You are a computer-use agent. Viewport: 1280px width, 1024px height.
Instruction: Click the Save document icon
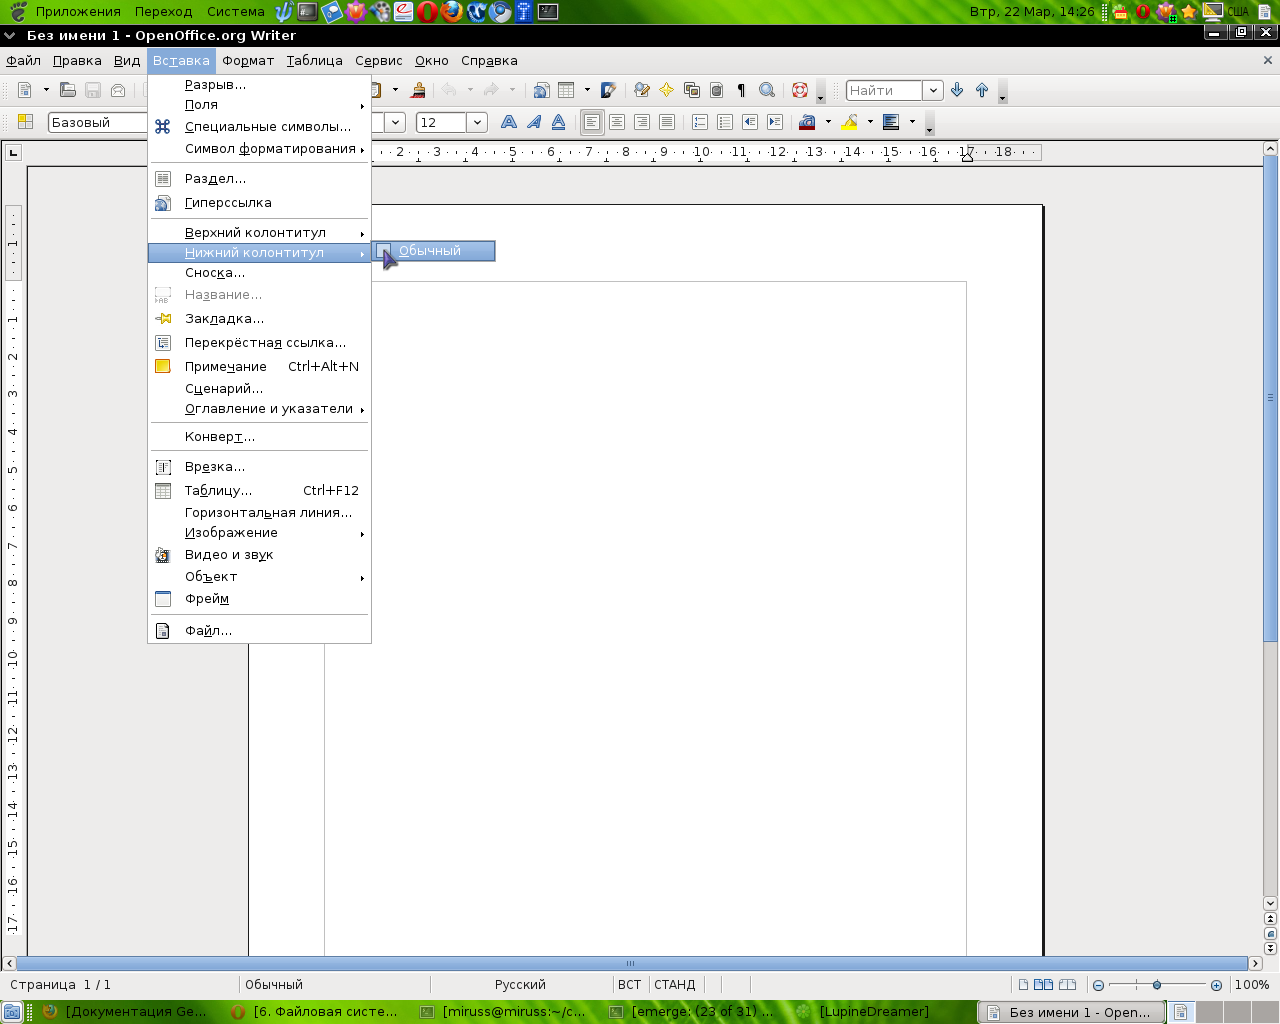click(93, 90)
